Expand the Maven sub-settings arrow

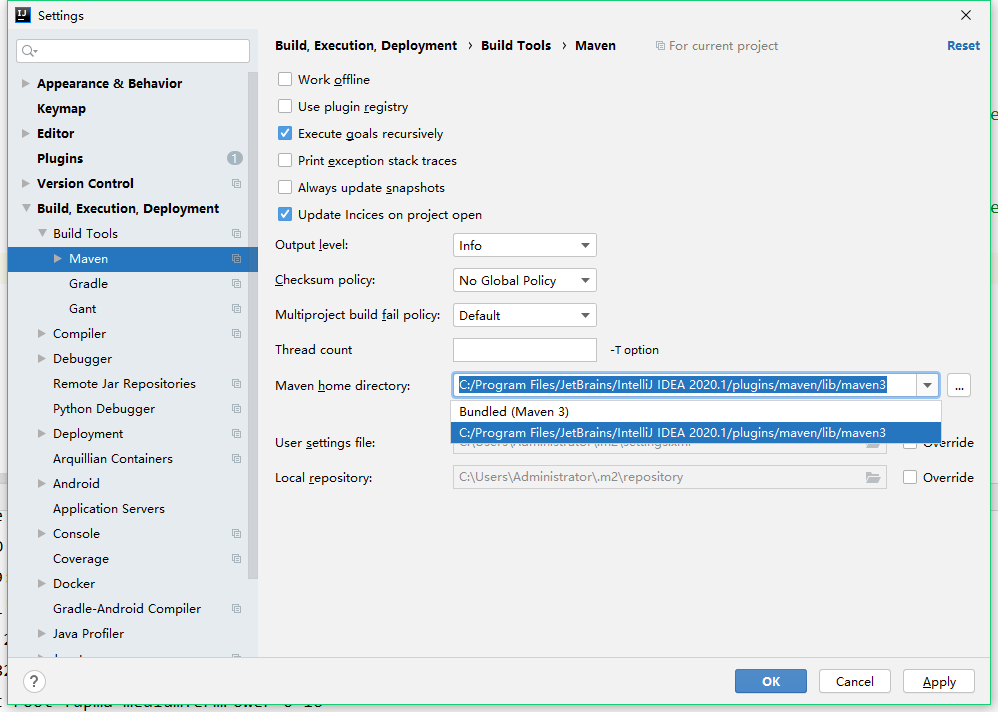[x=58, y=258]
